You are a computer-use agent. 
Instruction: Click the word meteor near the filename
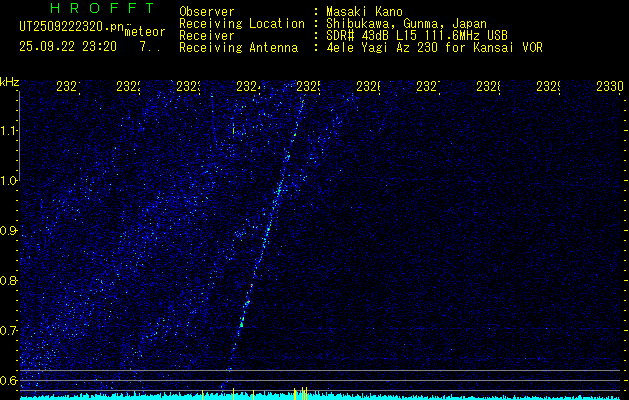(145, 32)
